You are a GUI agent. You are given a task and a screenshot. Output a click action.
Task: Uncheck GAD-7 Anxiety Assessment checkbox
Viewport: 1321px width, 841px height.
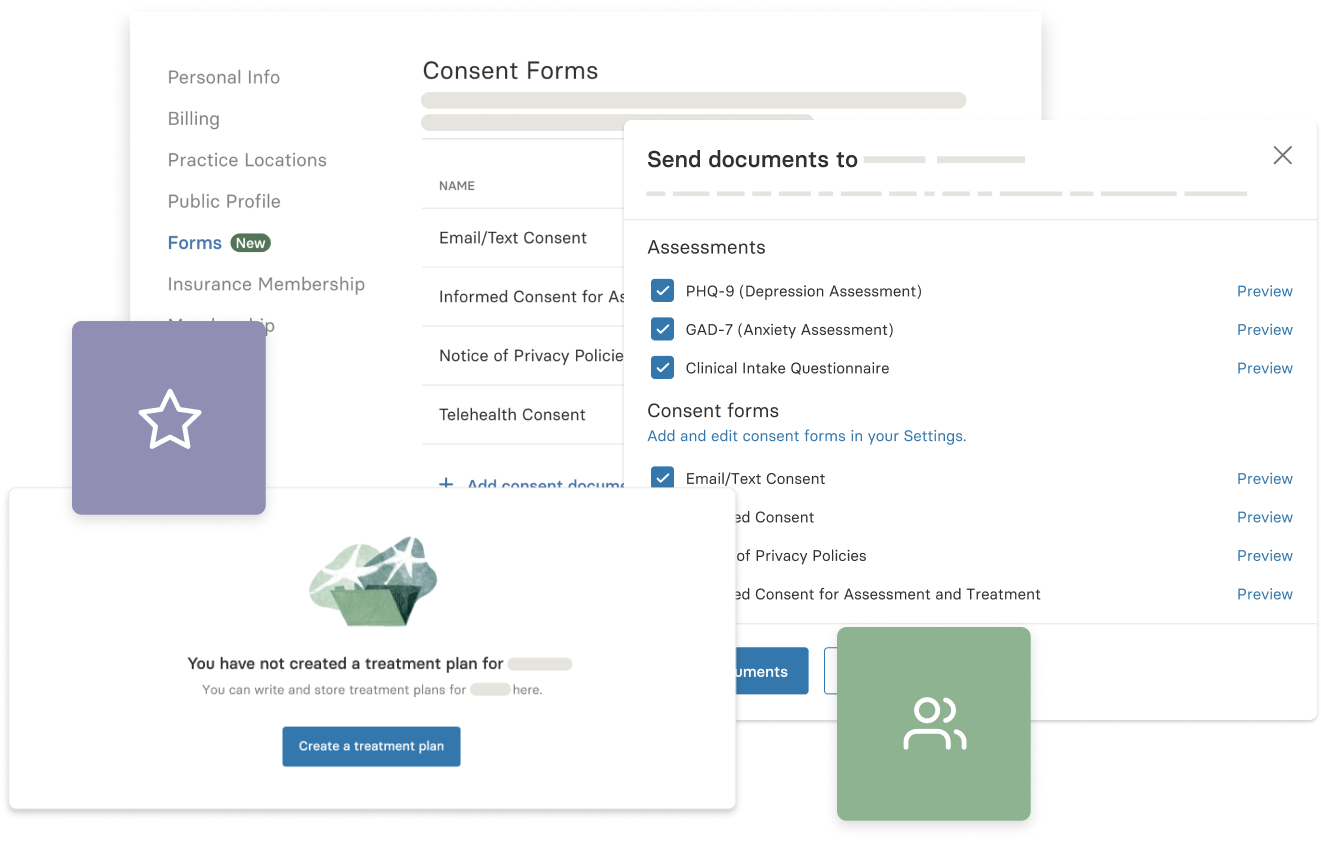click(662, 329)
